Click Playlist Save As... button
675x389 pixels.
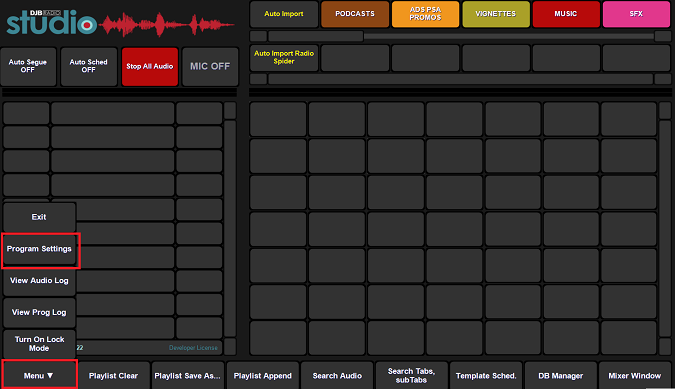point(187,376)
